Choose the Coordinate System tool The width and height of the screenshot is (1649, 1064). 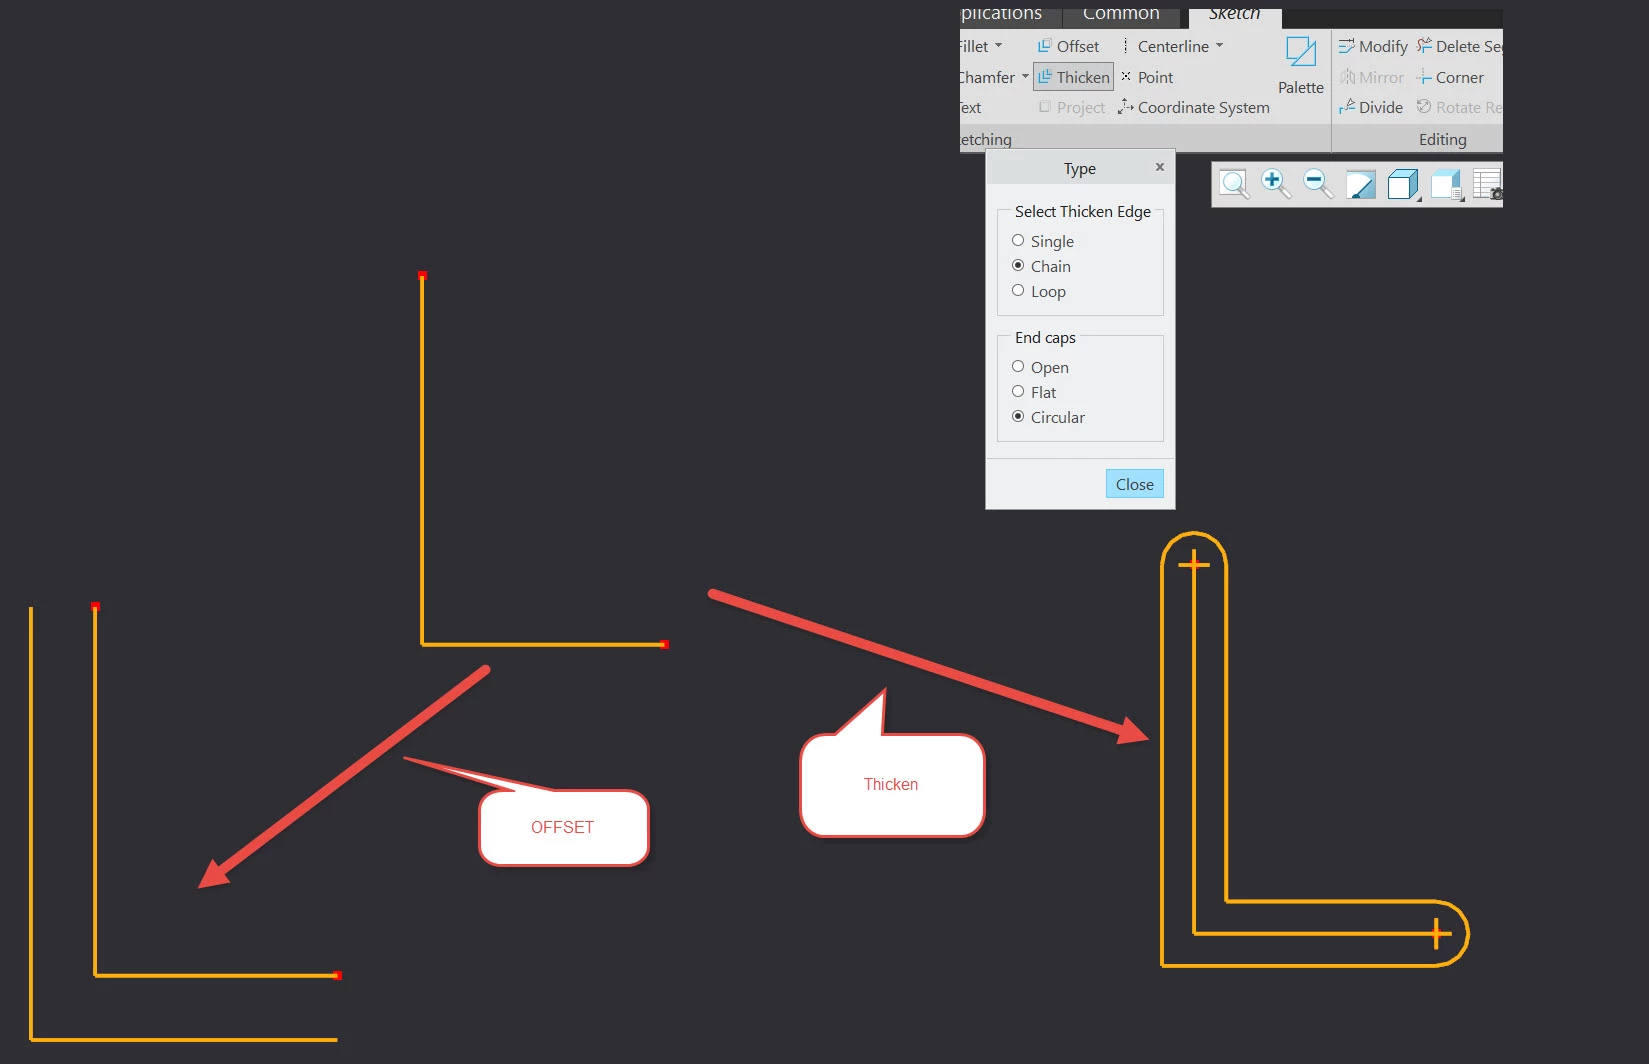pyautogui.click(x=1194, y=107)
